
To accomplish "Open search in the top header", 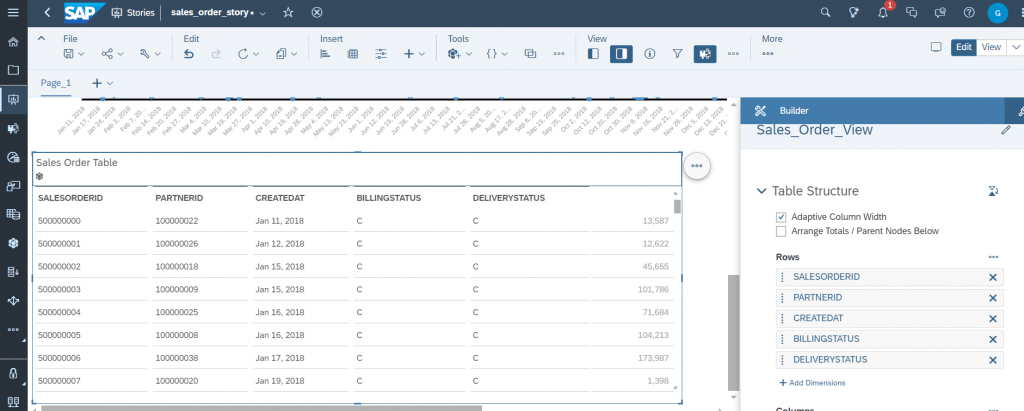I will 825,12.
